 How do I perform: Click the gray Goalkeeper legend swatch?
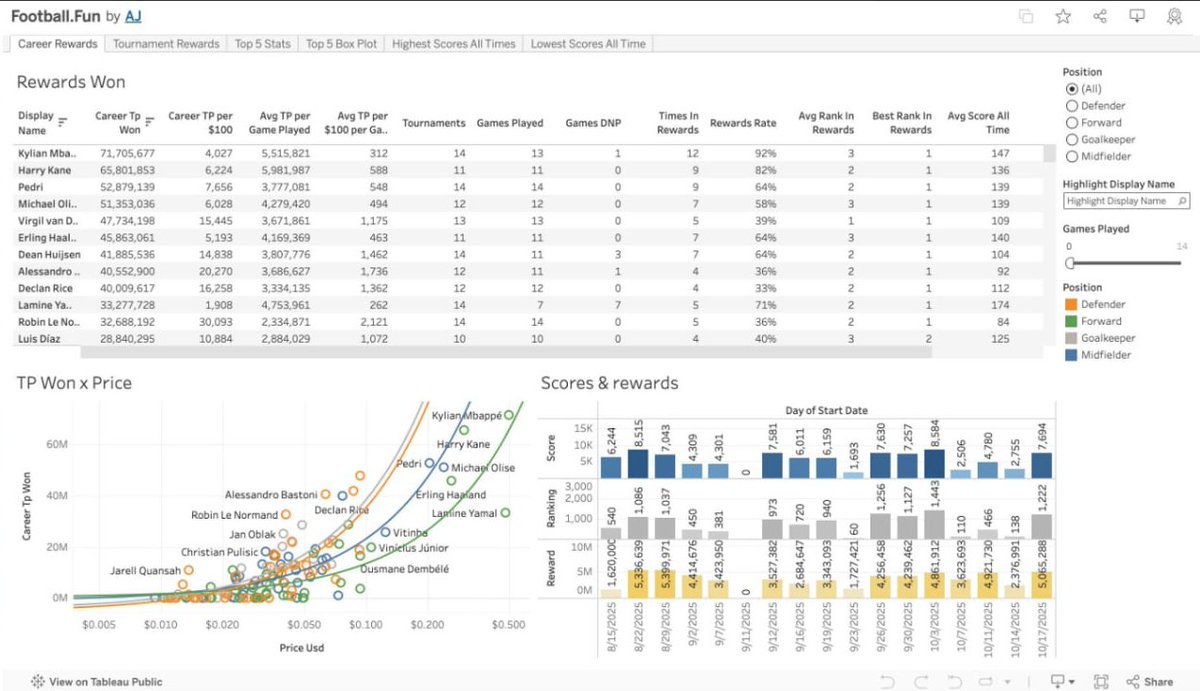tap(1070, 338)
